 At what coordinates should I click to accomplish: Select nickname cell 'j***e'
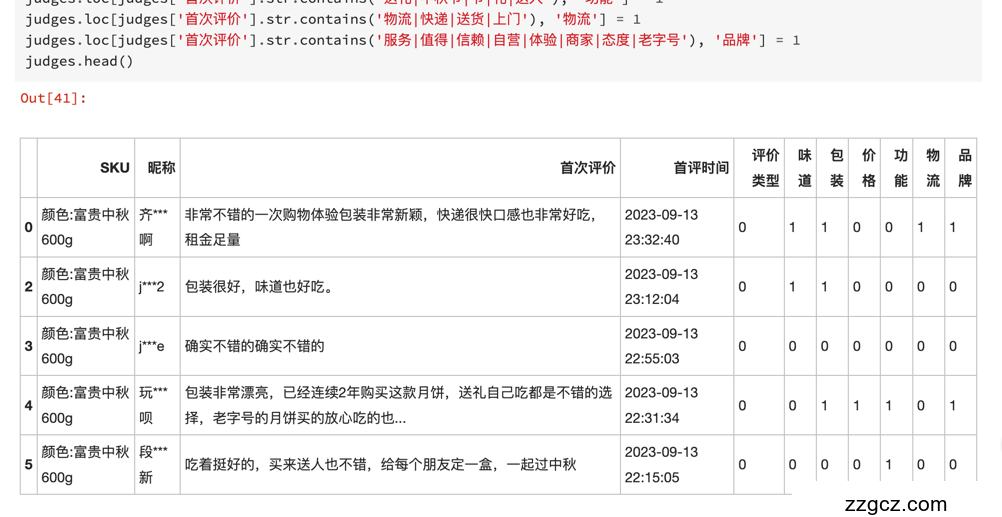(152, 346)
